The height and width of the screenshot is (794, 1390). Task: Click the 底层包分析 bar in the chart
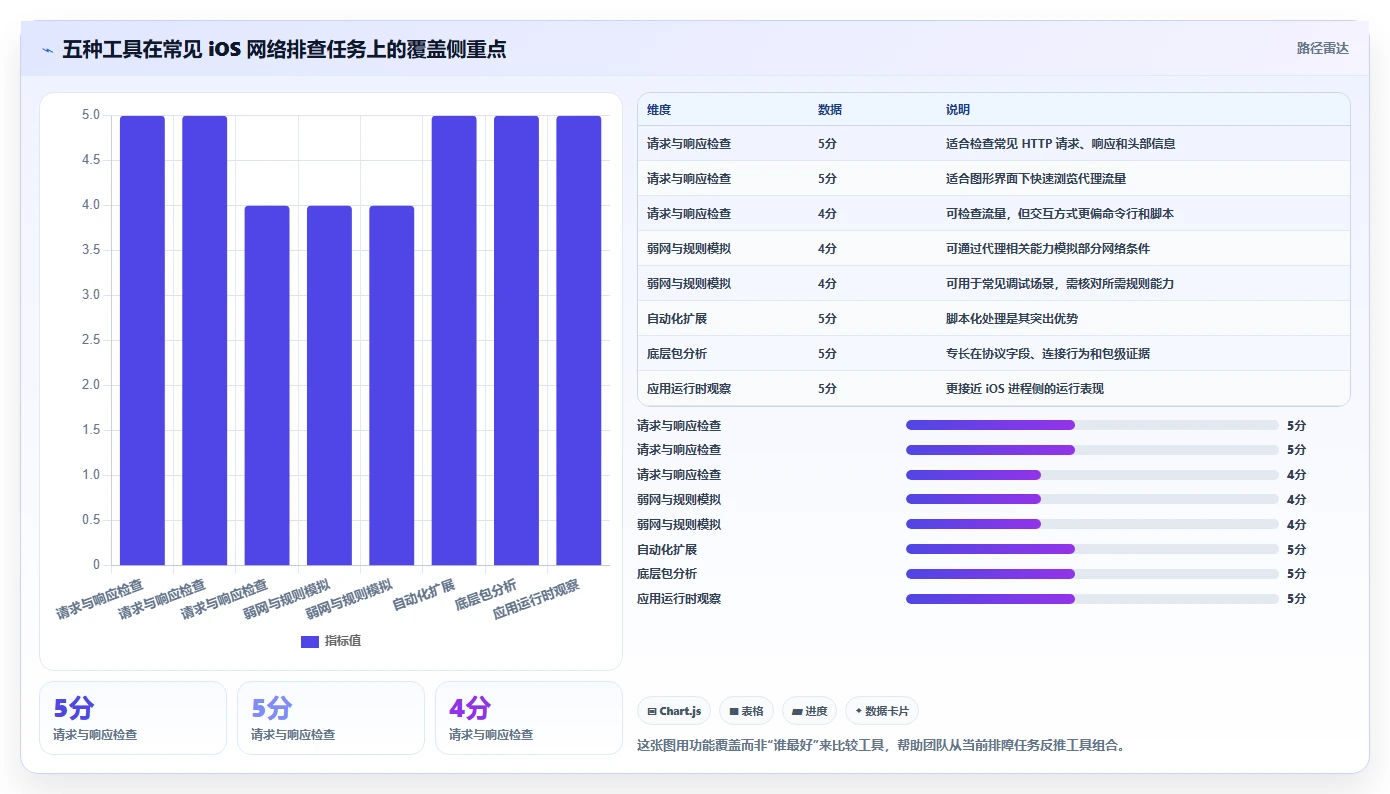point(516,340)
